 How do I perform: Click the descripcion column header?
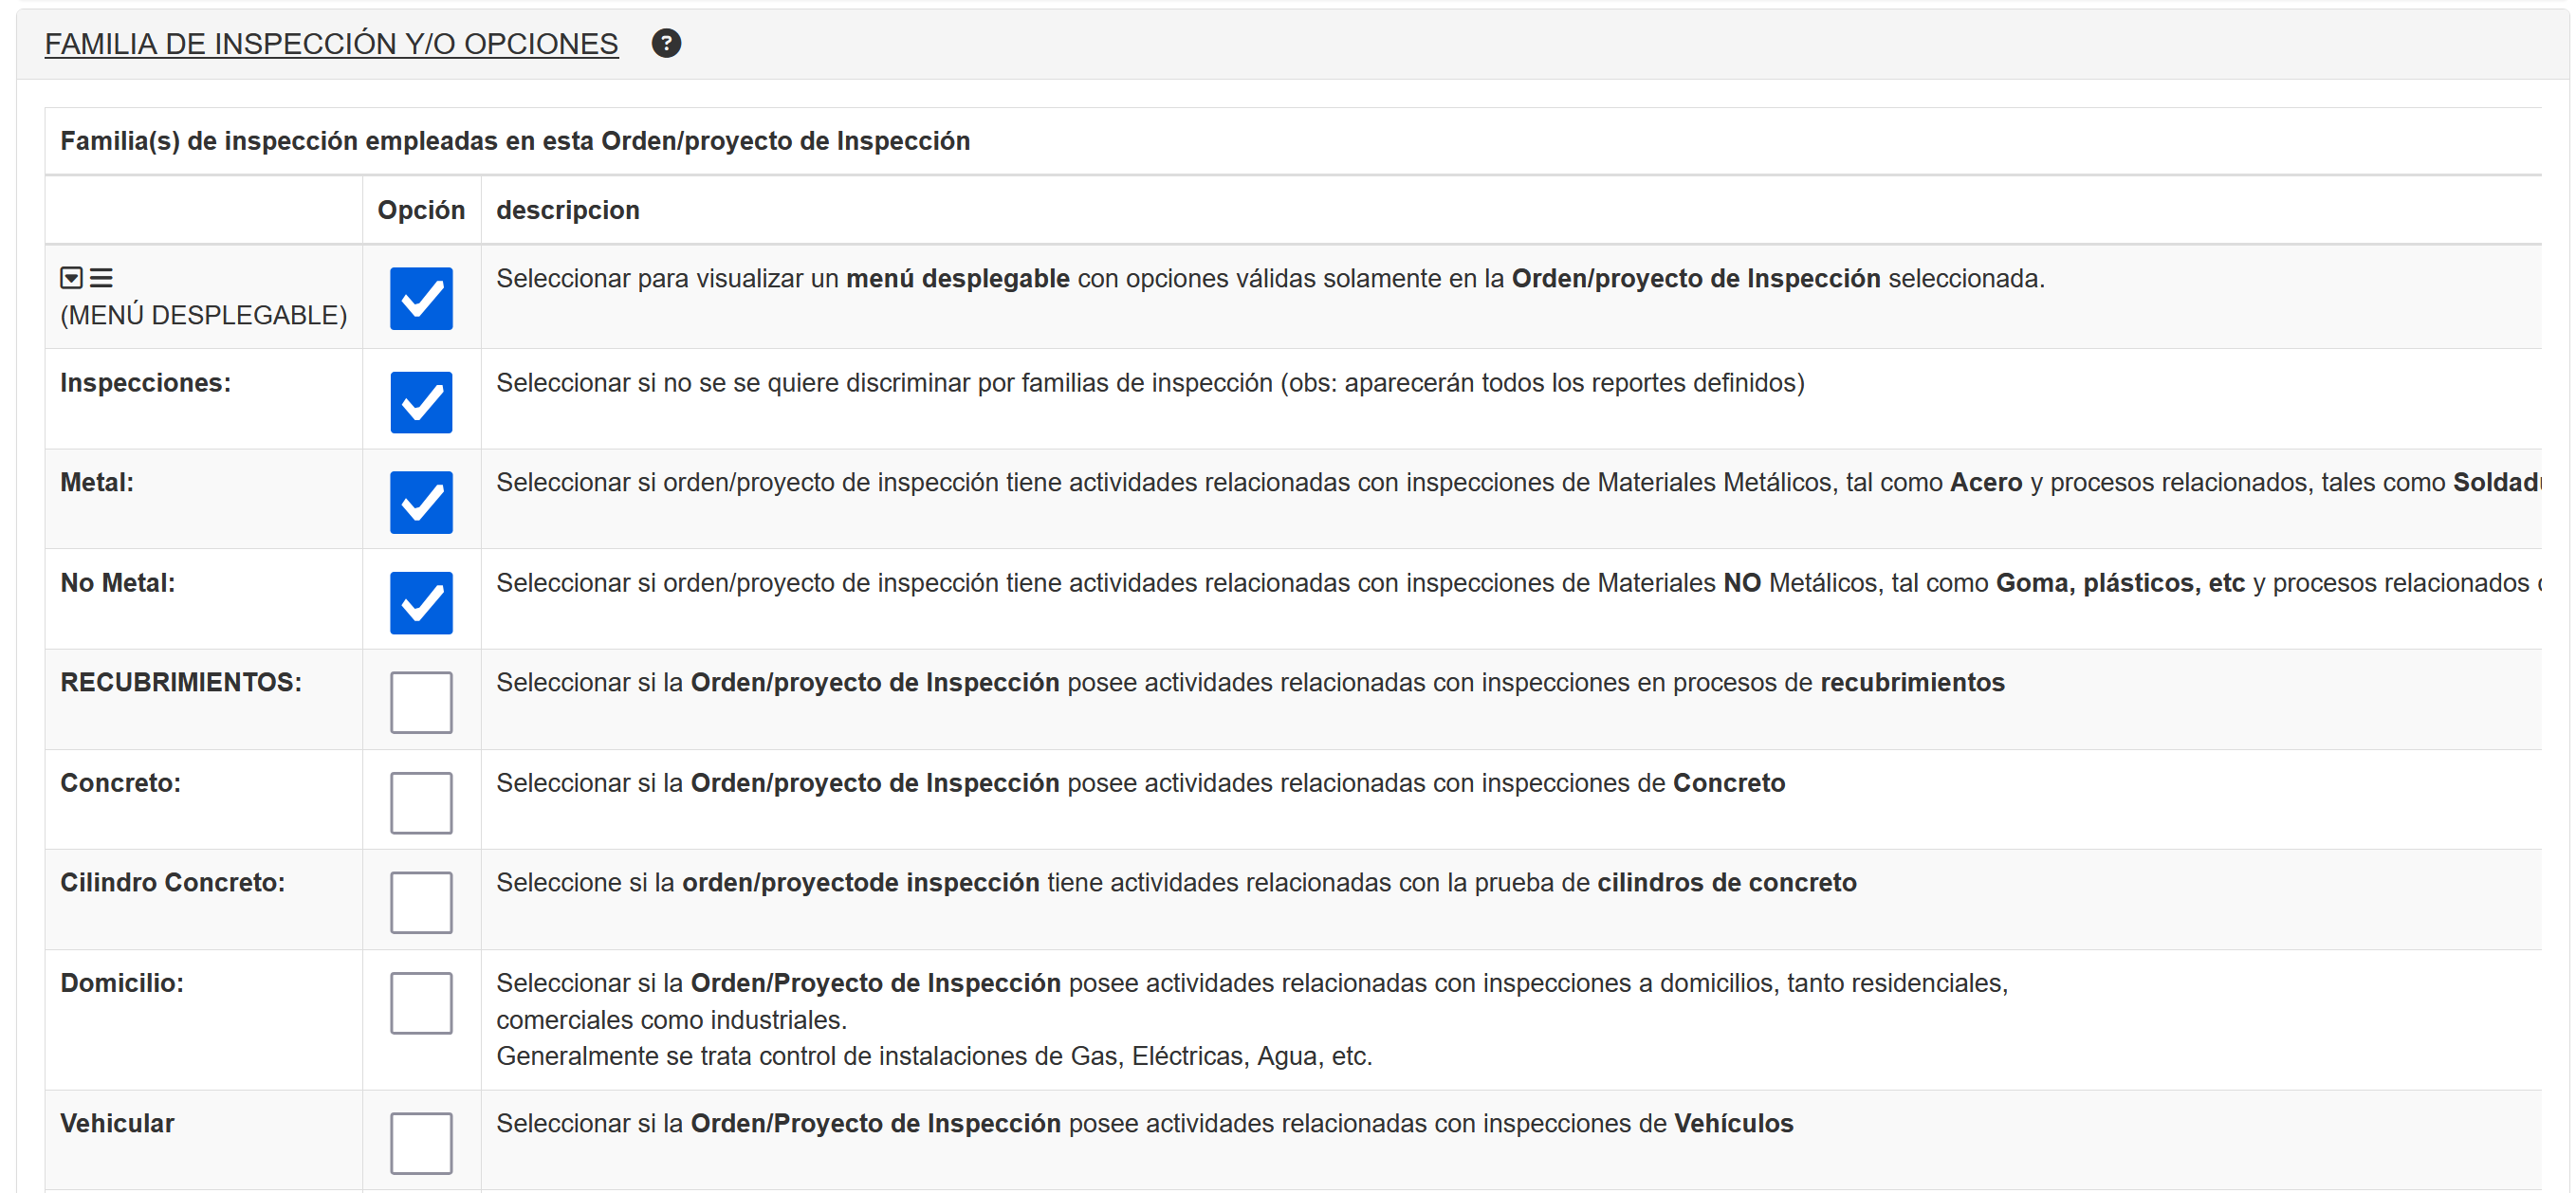tap(567, 210)
